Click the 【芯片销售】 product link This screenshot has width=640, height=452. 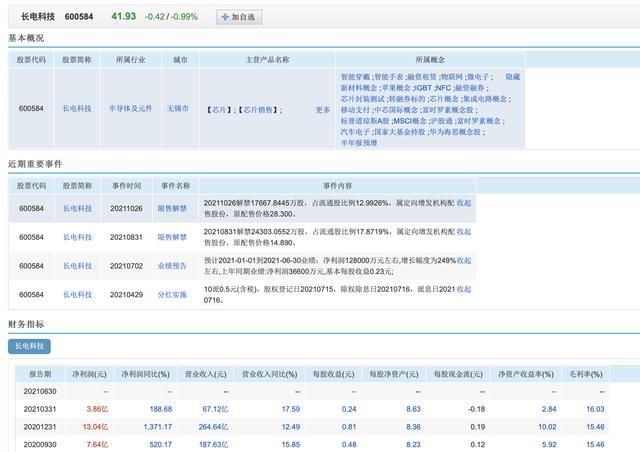258,109
